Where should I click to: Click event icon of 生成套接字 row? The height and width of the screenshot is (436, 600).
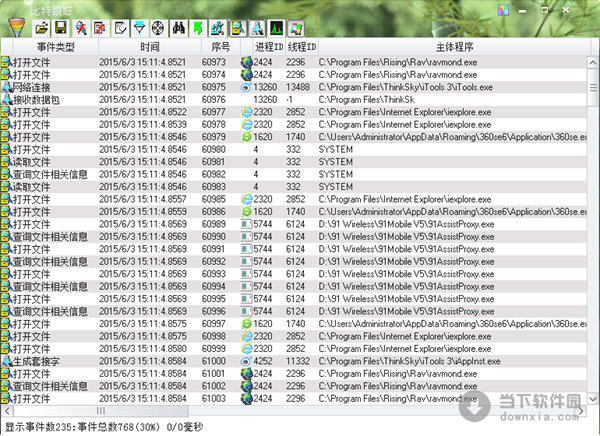pyautogui.click(x=7, y=361)
